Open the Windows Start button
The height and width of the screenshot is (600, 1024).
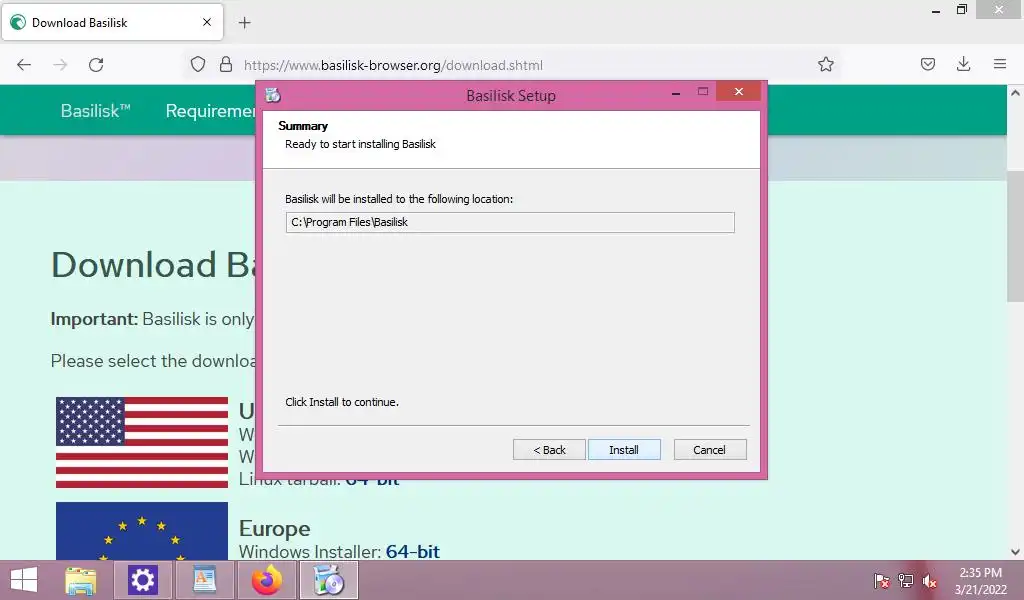pos(24,580)
